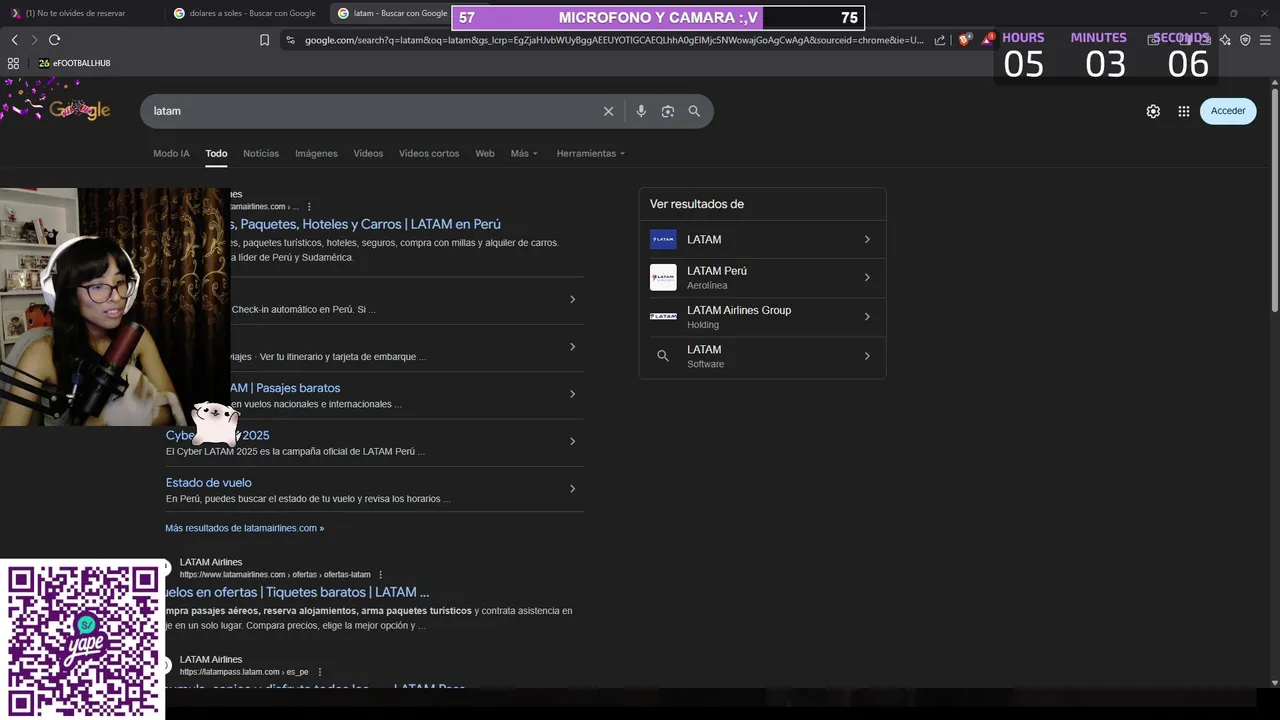The height and width of the screenshot is (720, 1280).
Task: Open the LATAM Software chevron
Action: [x=867, y=356]
